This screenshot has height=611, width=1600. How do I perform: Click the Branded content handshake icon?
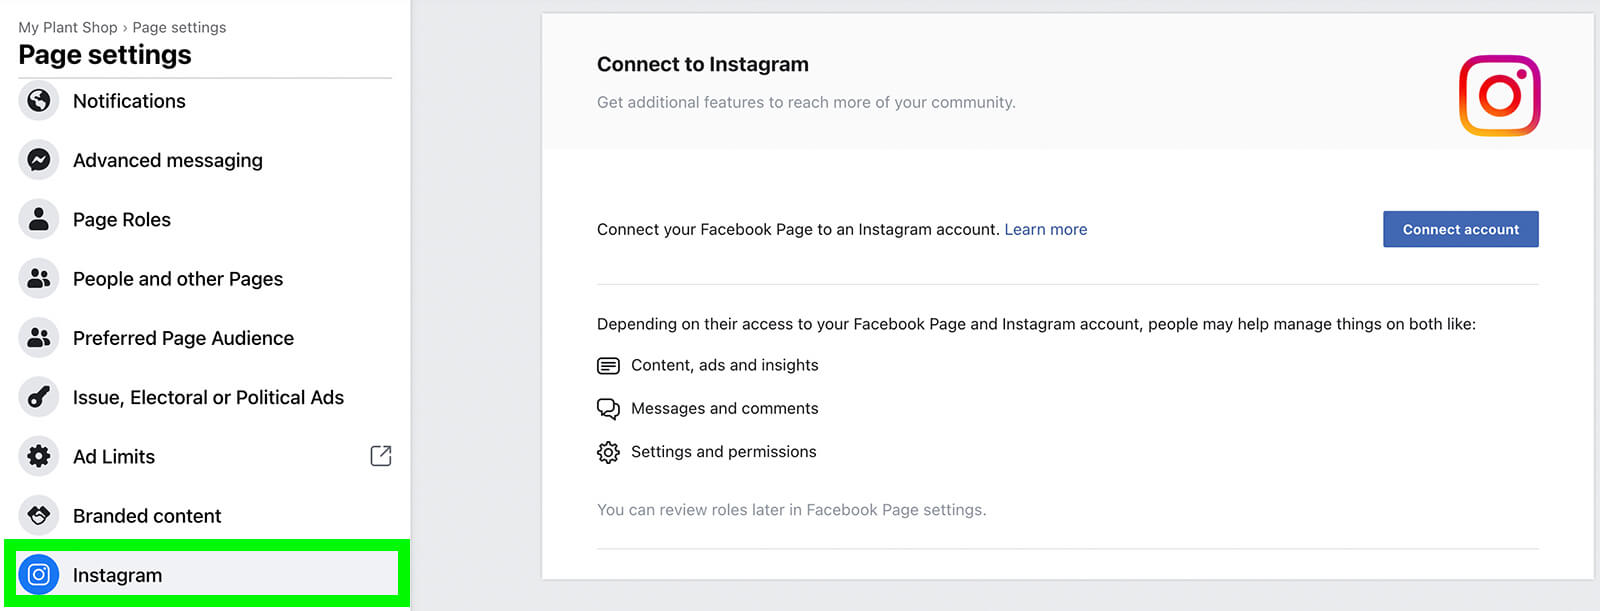[x=39, y=516]
